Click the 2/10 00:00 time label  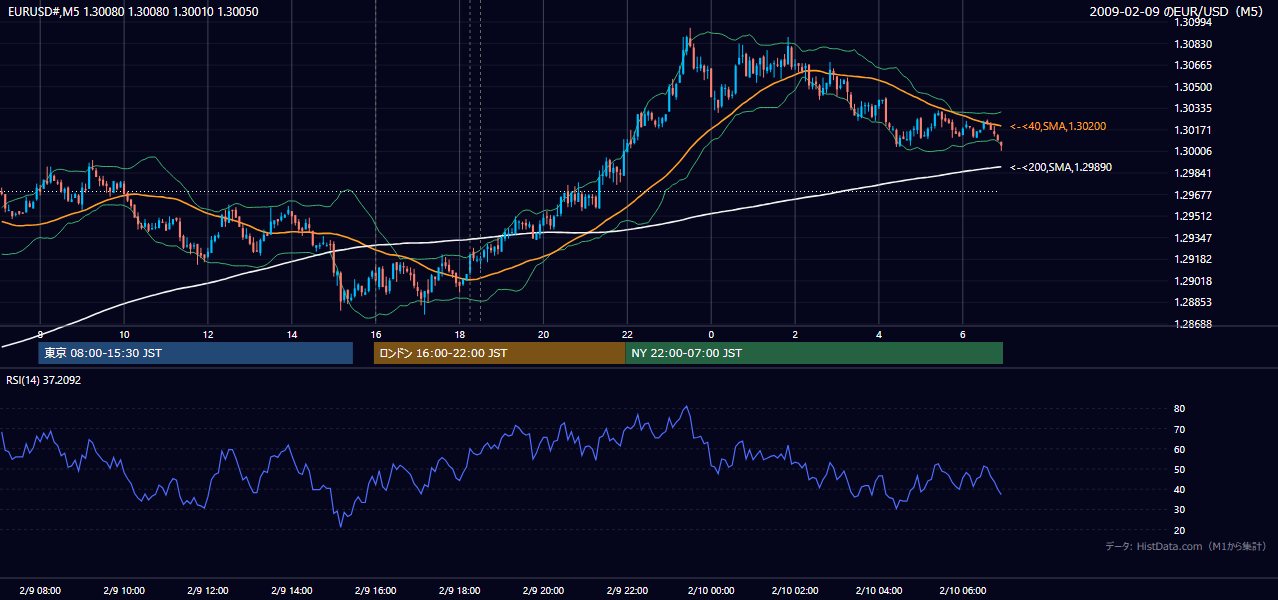(711, 591)
